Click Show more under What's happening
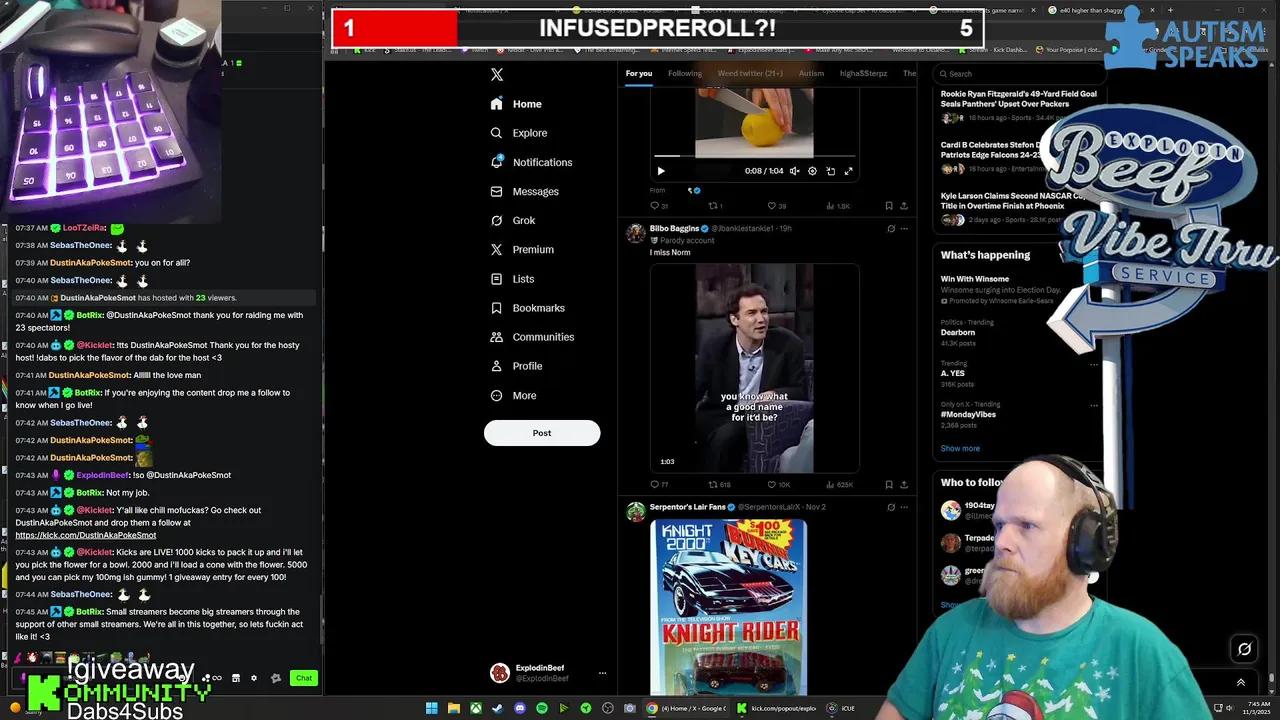Image resolution: width=1280 pixels, height=720 pixels. [x=960, y=448]
